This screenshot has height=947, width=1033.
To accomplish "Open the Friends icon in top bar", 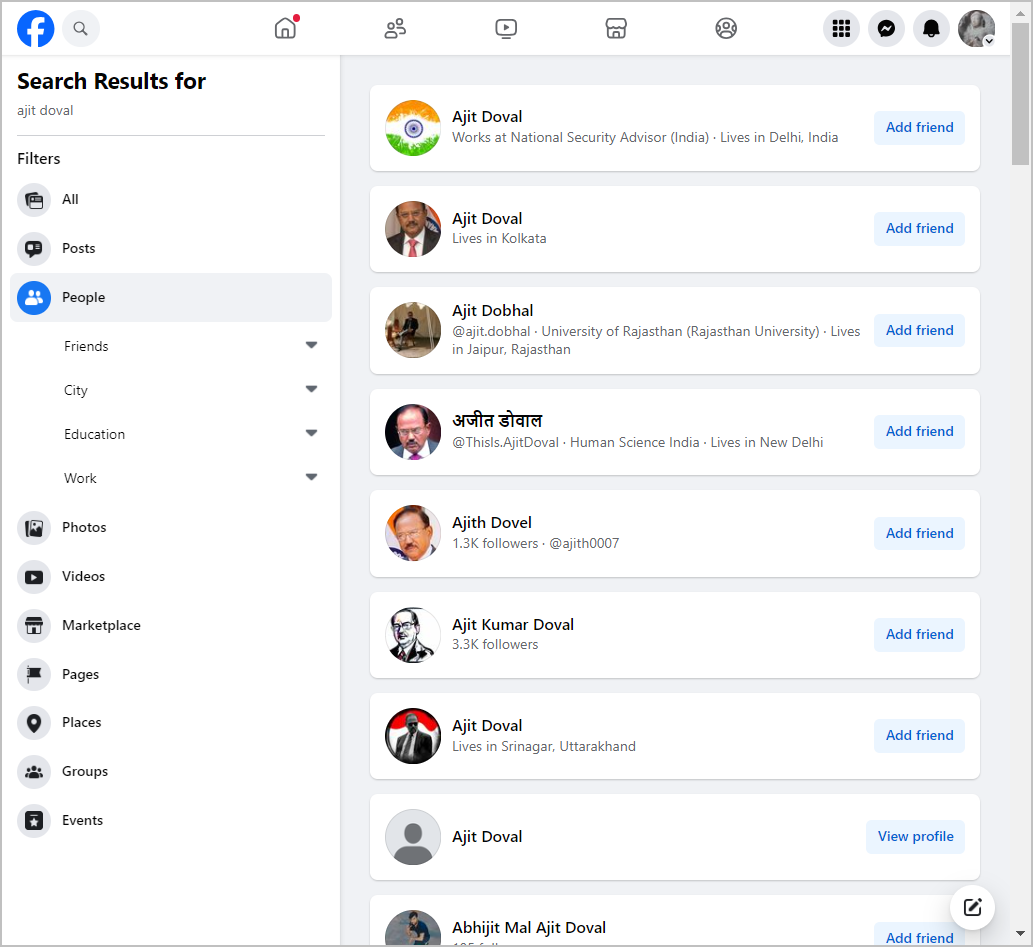I will (x=395, y=28).
